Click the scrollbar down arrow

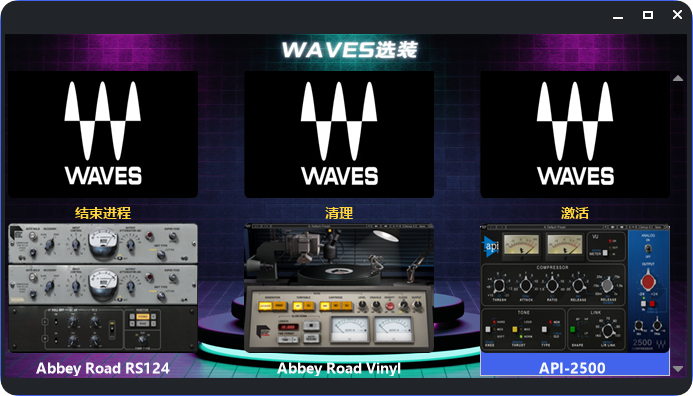pyautogui.click(x=678, y=369)
